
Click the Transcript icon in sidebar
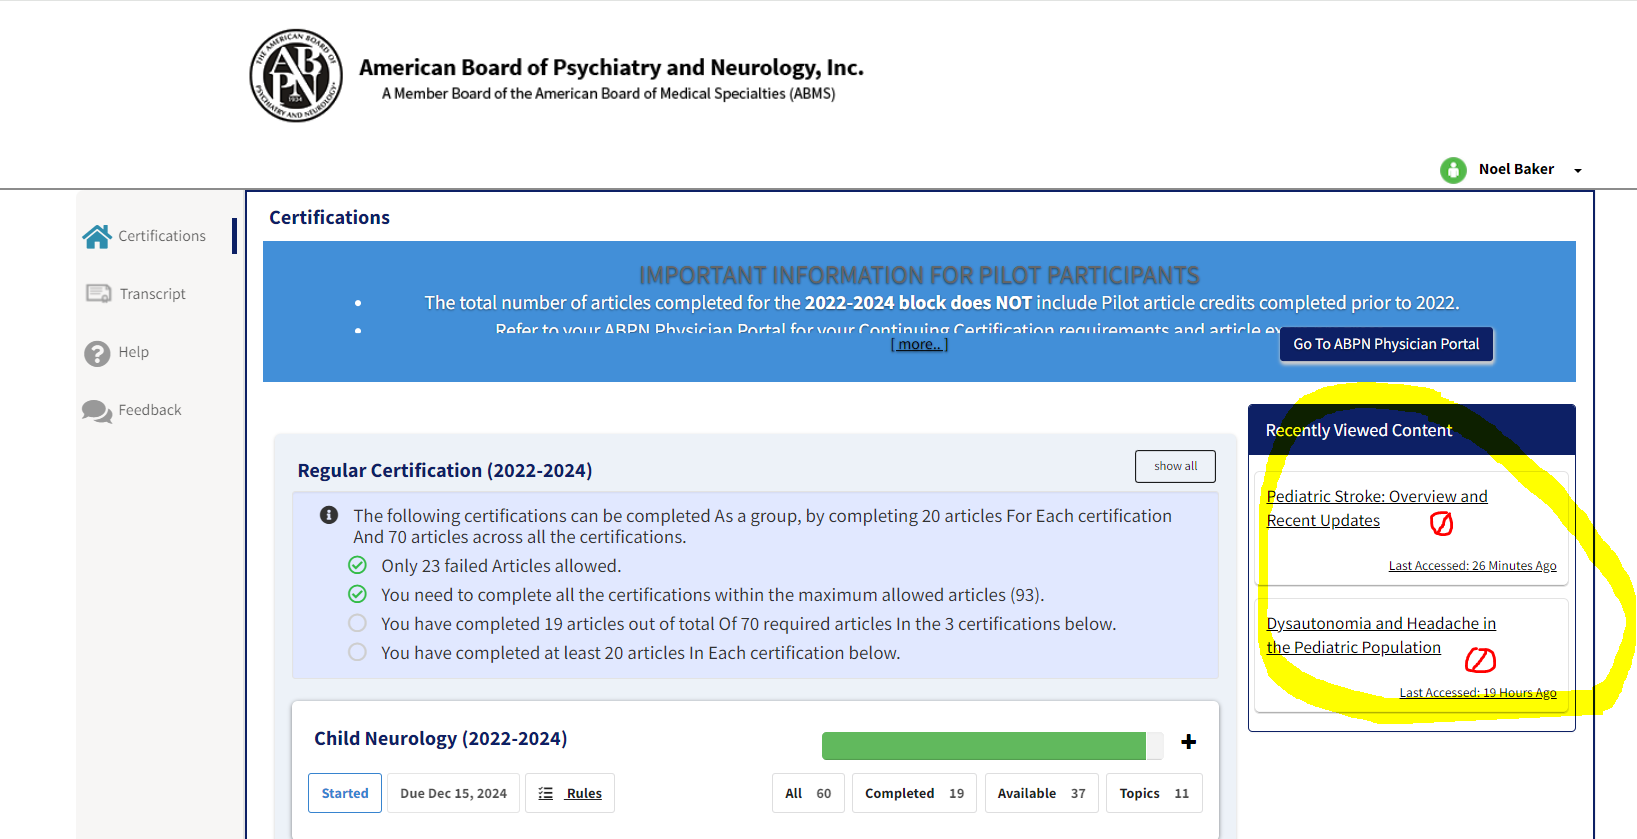[x=98, y=294]
